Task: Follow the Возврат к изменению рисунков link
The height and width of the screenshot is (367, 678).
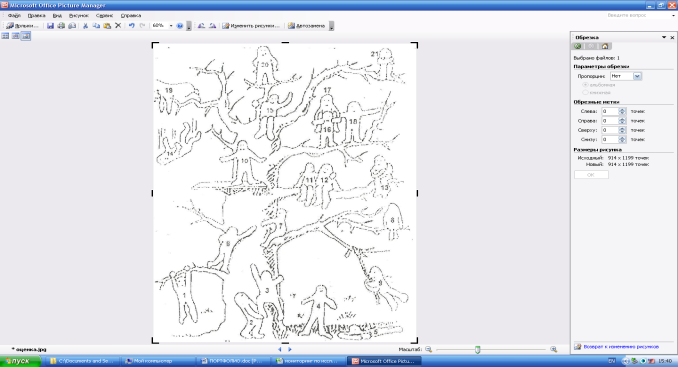Action: [621, 347]
